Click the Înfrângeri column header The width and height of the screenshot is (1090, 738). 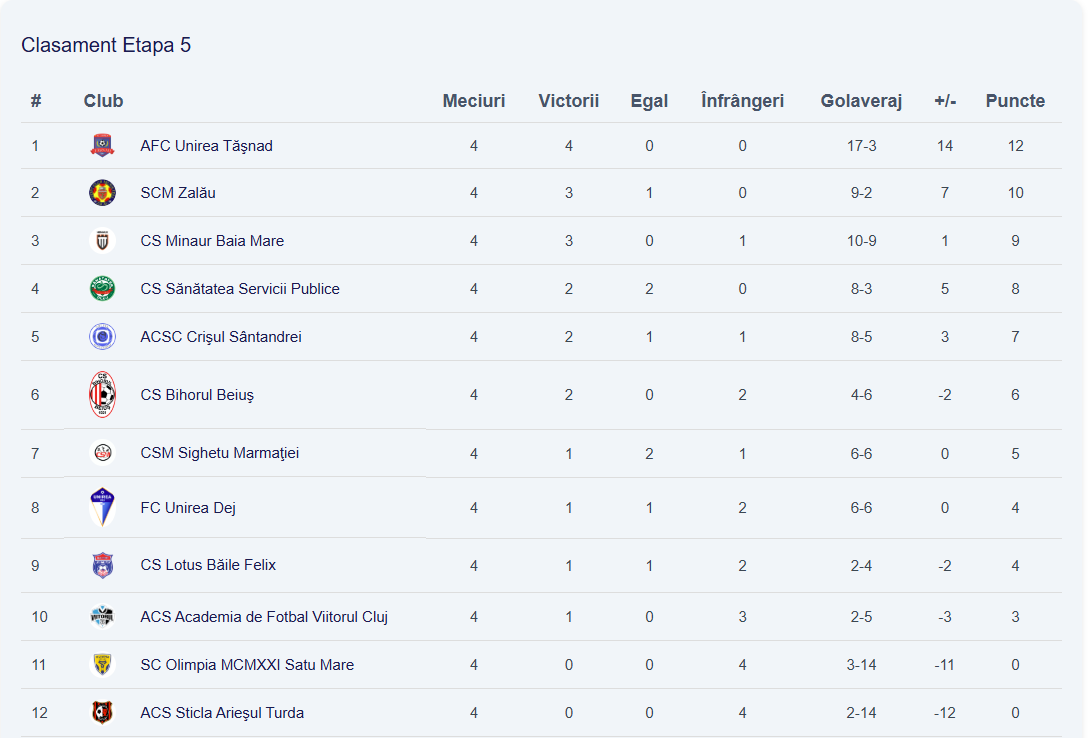[742, 101]
